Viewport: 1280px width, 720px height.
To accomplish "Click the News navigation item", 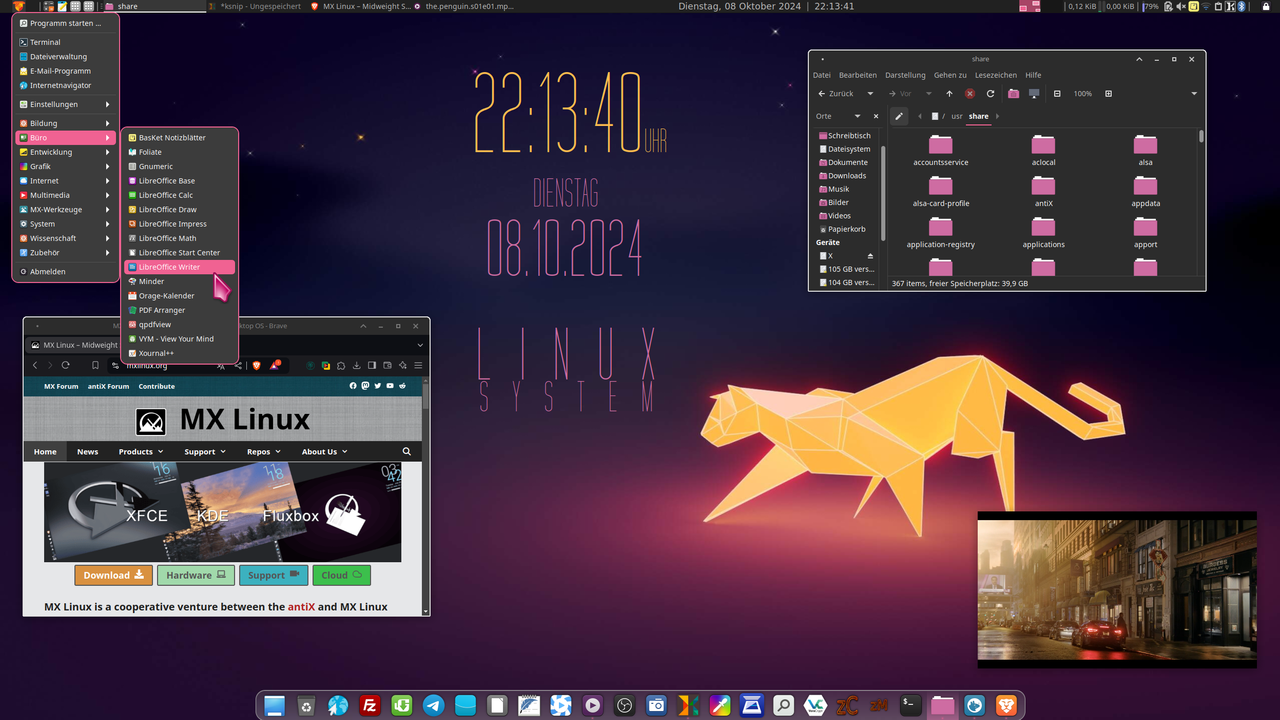I will click(x=88, y=452).
